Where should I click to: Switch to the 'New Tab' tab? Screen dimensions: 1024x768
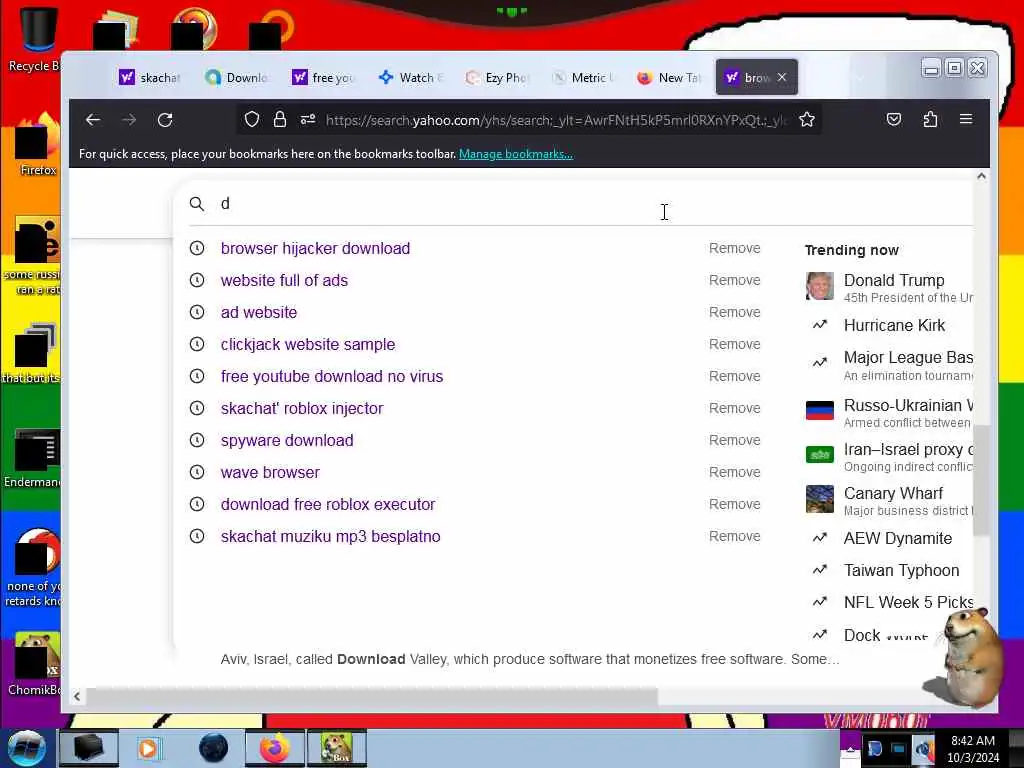[x=667, y=78]
